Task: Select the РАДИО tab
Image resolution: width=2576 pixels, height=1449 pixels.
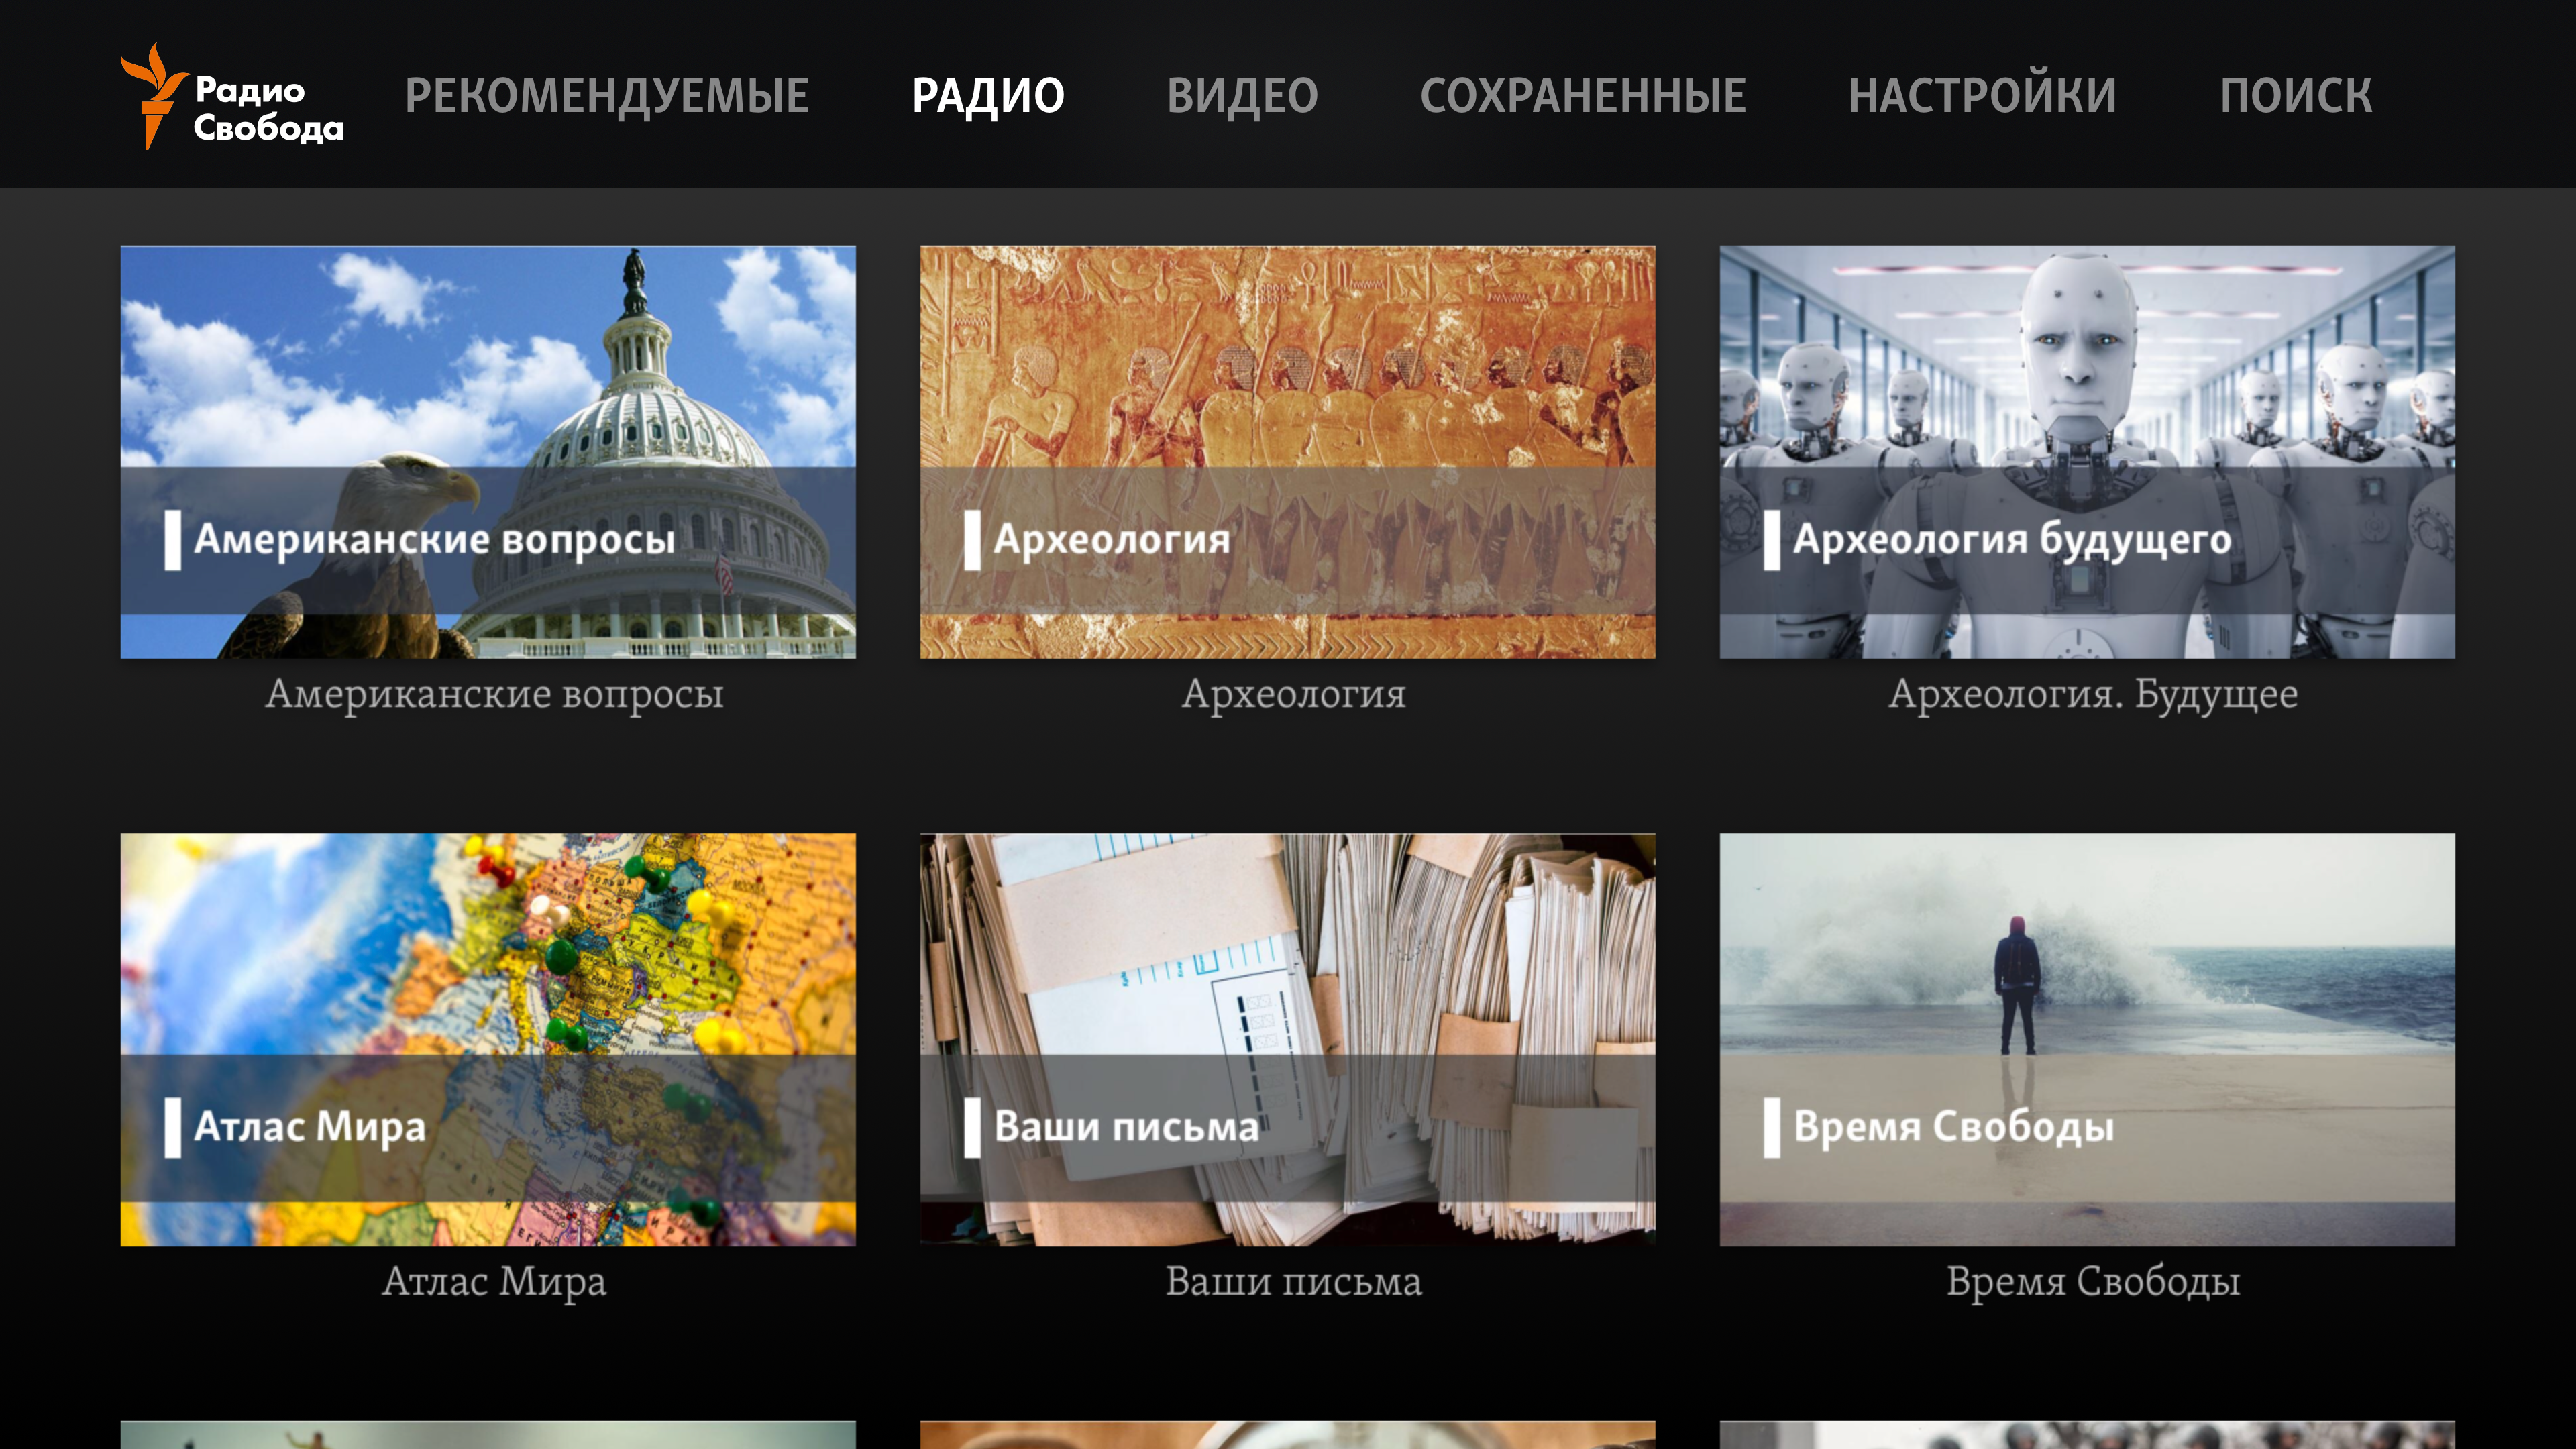Action: click(988, 96)
